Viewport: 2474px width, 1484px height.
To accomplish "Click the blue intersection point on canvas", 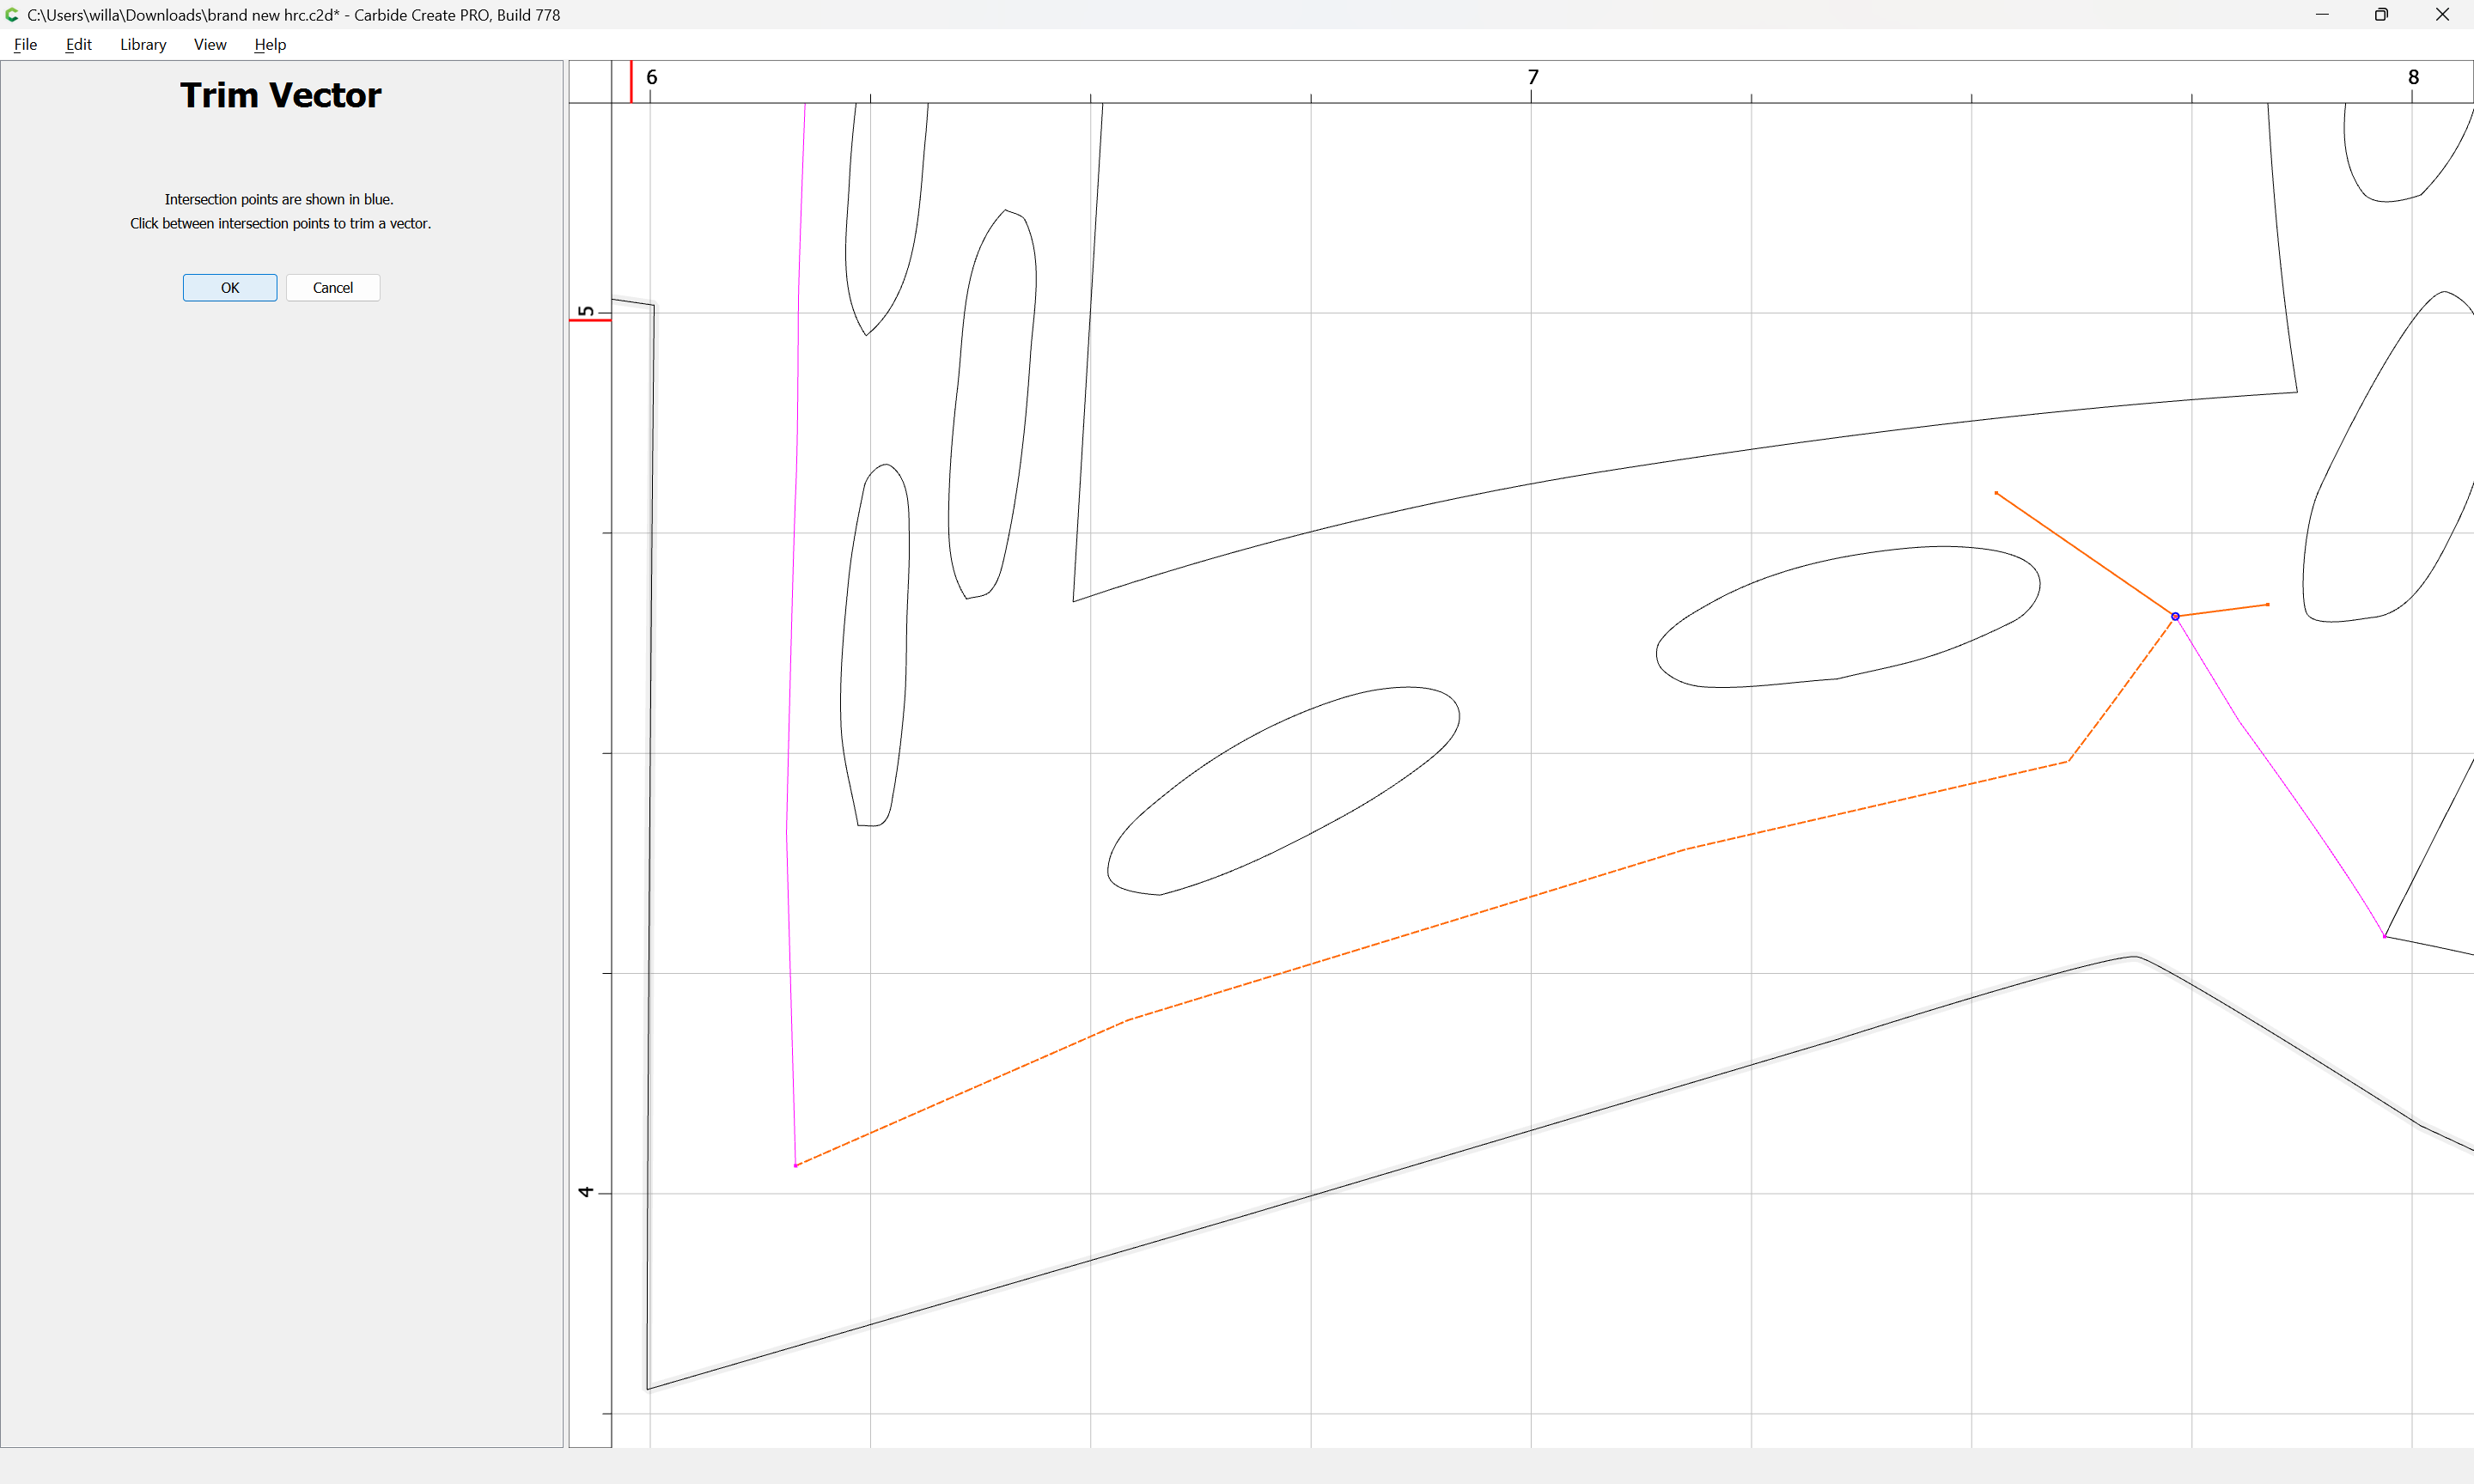I will [2175, 617].
